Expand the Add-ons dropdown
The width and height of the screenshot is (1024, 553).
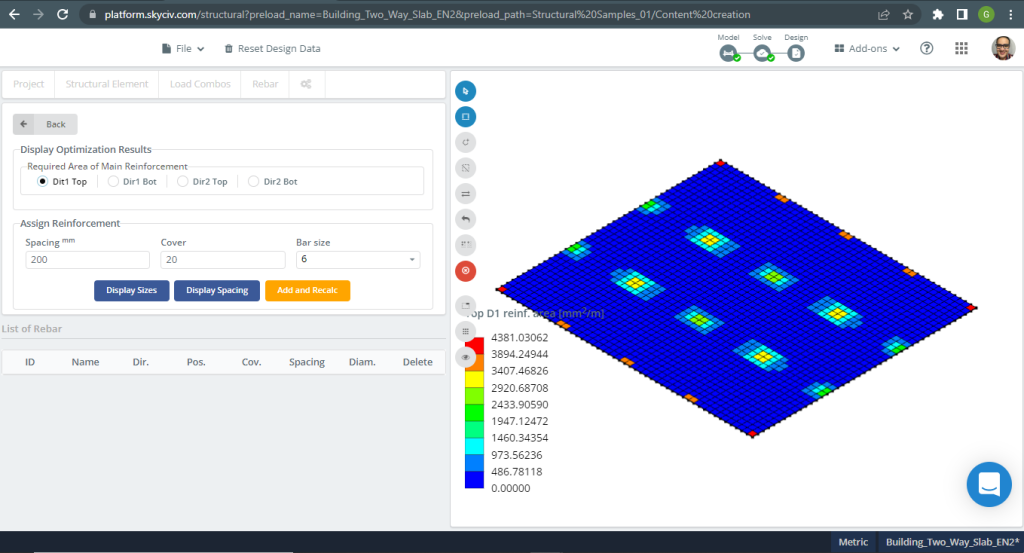click(867, 48)
